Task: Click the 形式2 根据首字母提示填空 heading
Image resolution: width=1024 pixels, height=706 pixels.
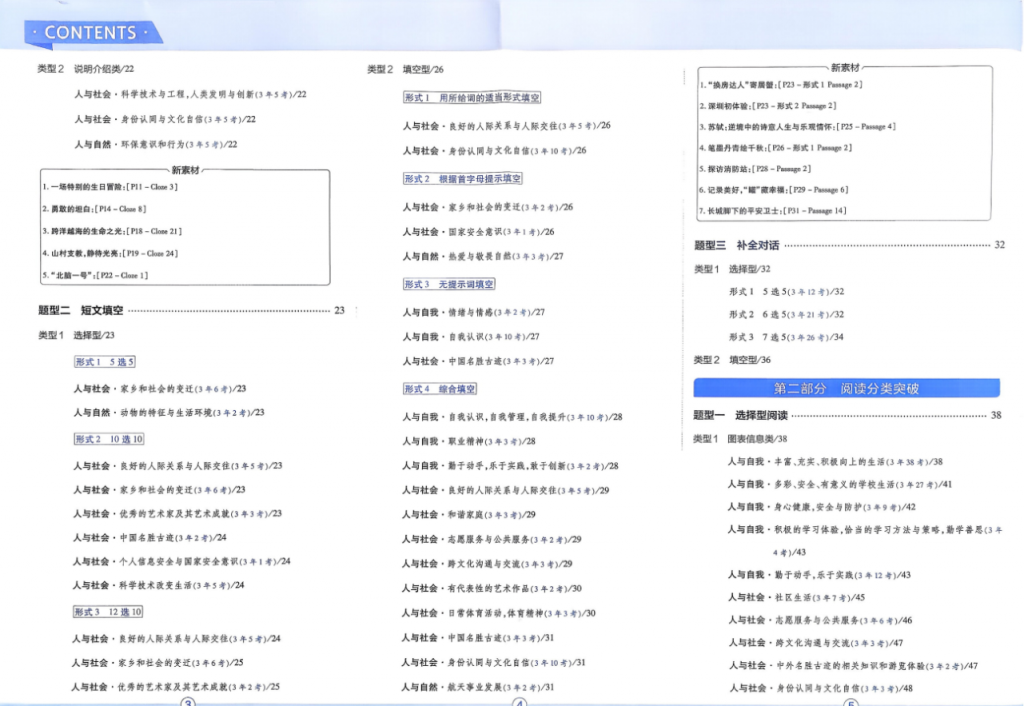Action: (x=462, y=179)
